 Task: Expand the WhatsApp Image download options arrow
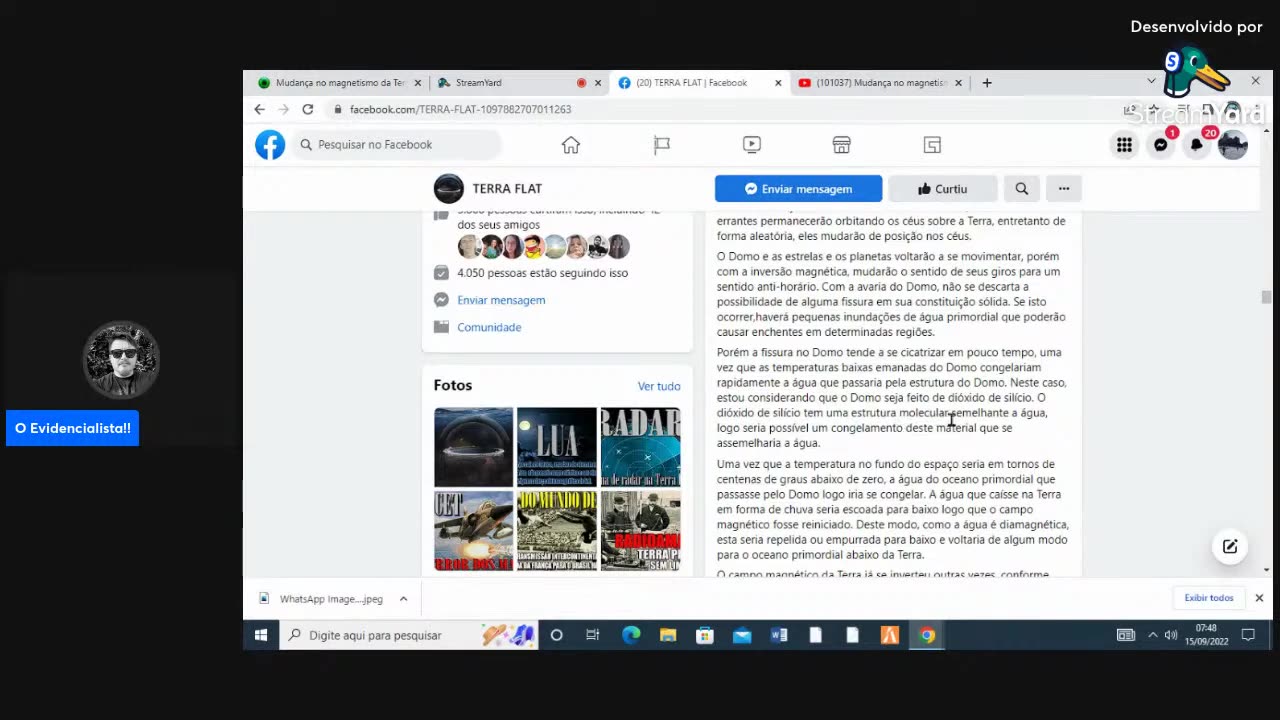[x=403, y=599]
